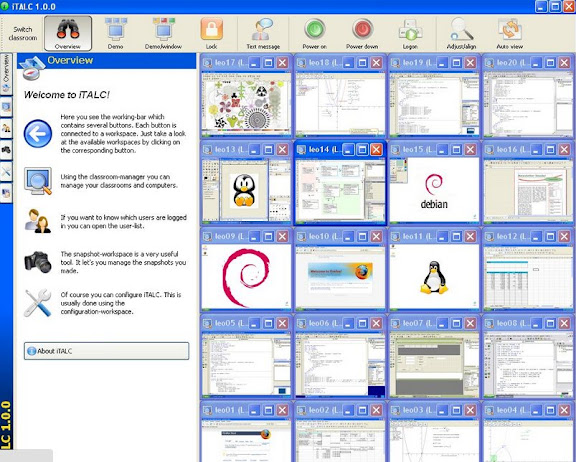This screenshot has height=462, width=576.
Task: Start Demo mode from the toolbar
Action: click(x=116, y=33)
